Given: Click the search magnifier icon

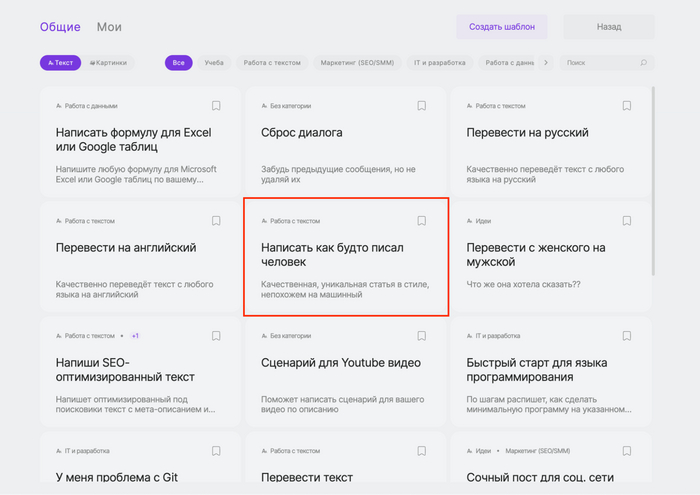Looking at the screenshot, I should [x=643, y=63].
